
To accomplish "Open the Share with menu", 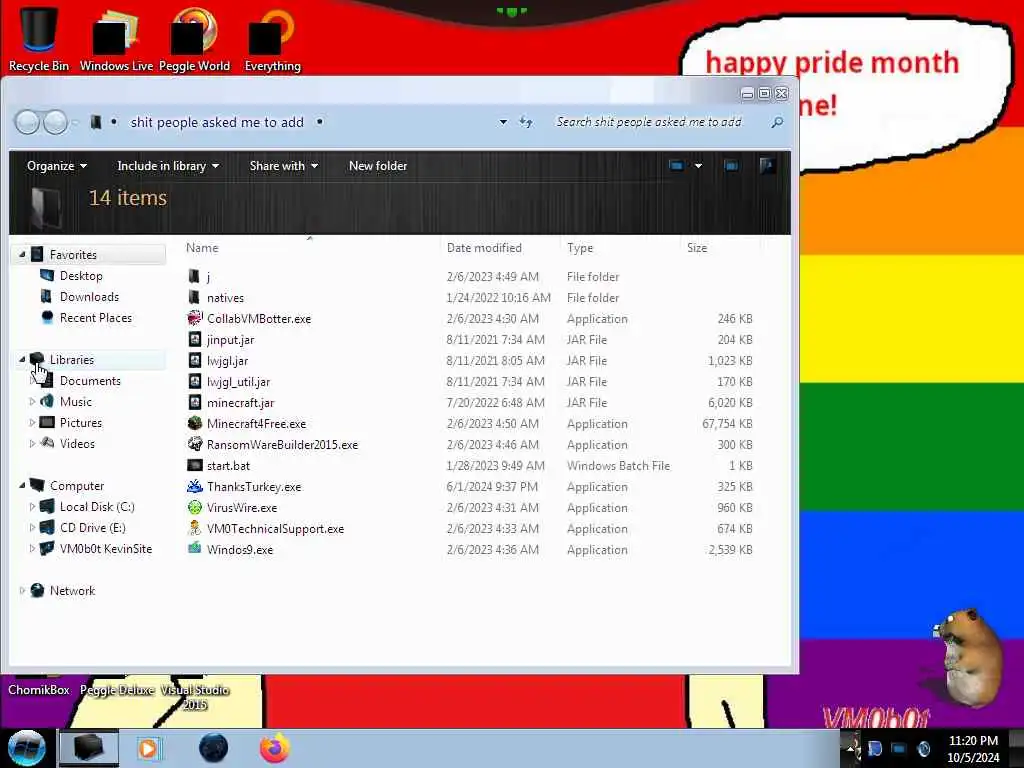I will (283, 166).
